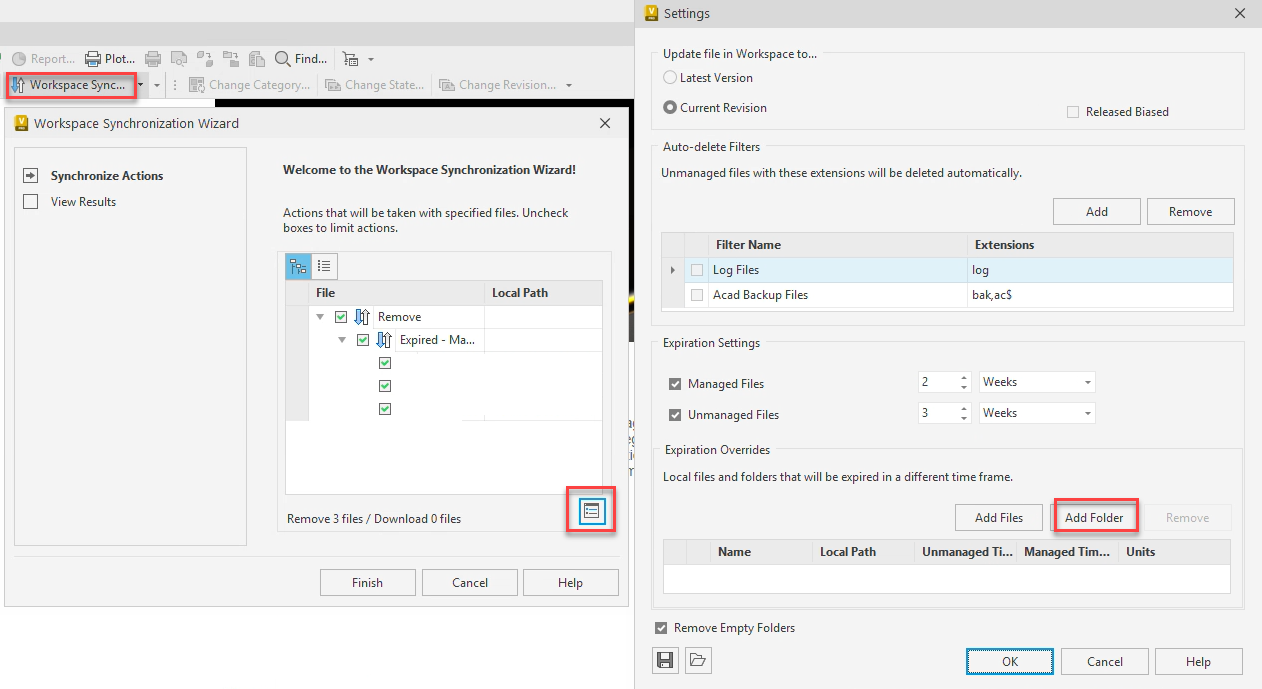Open the folder icon beside the save icon
Image resolution: width=1262 pixels, height=689 pixels.
(x=697, y=660)
